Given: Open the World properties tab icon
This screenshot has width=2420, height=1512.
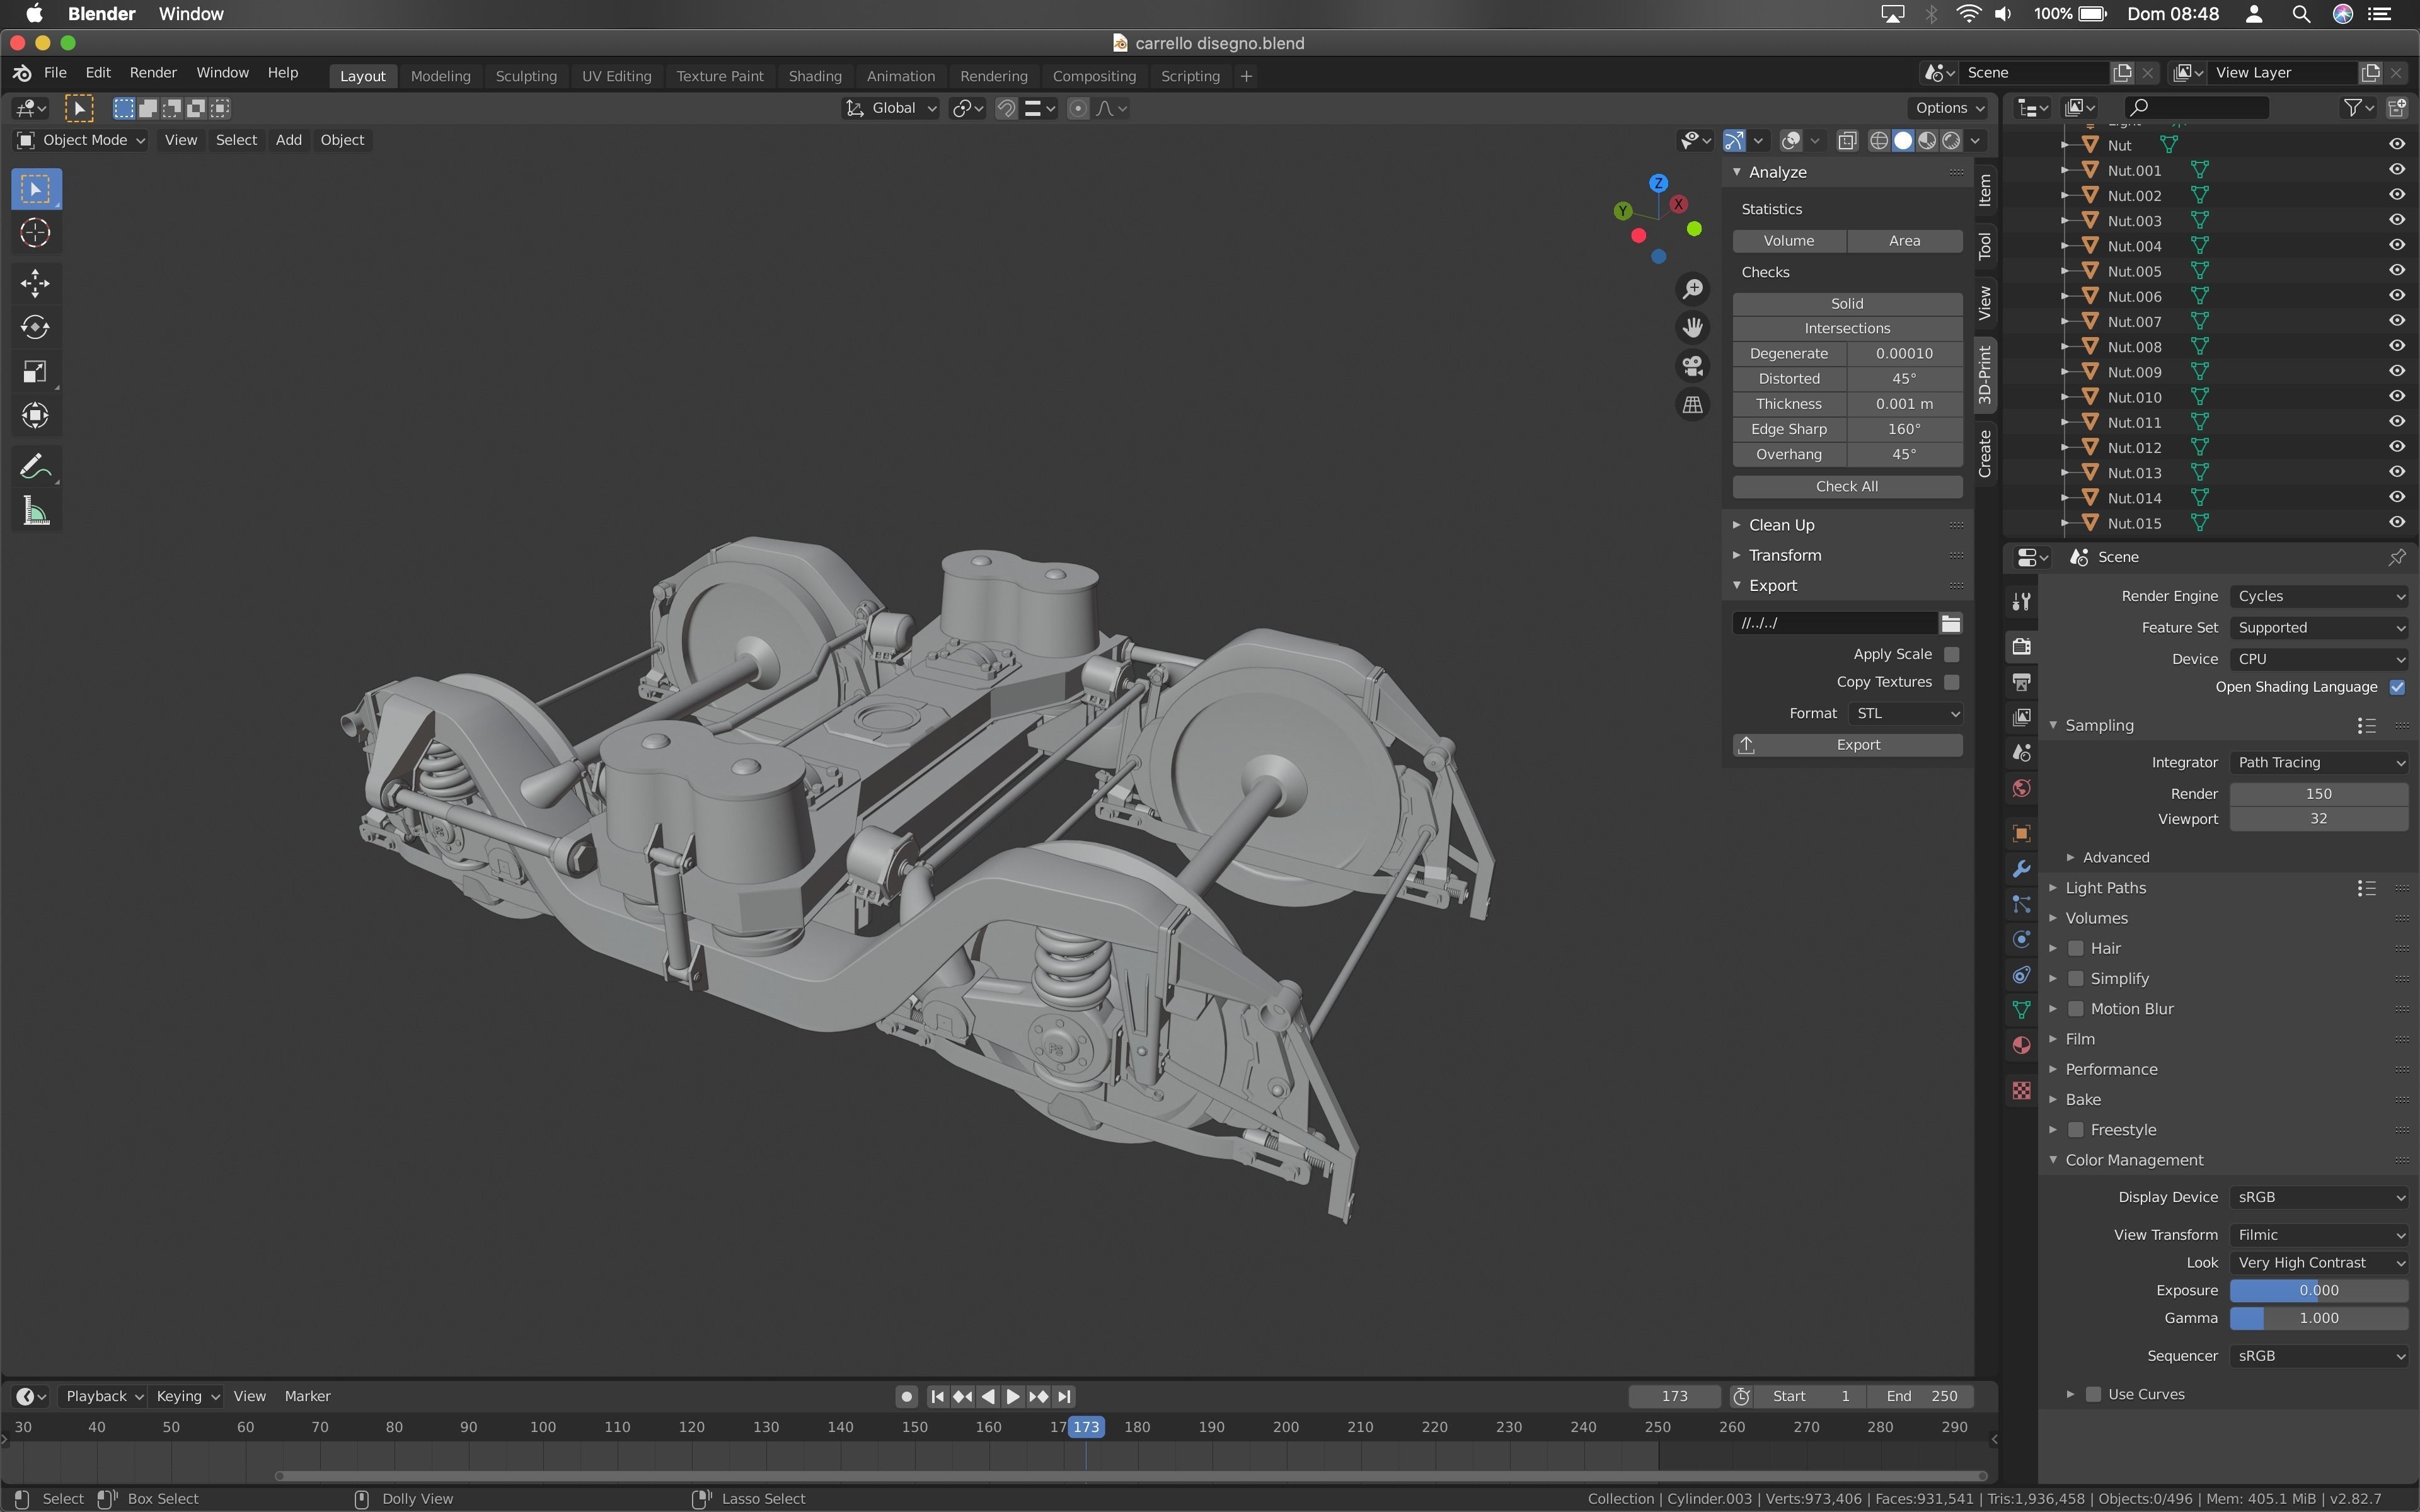Looking at the screenshot, I should 2021,789.
